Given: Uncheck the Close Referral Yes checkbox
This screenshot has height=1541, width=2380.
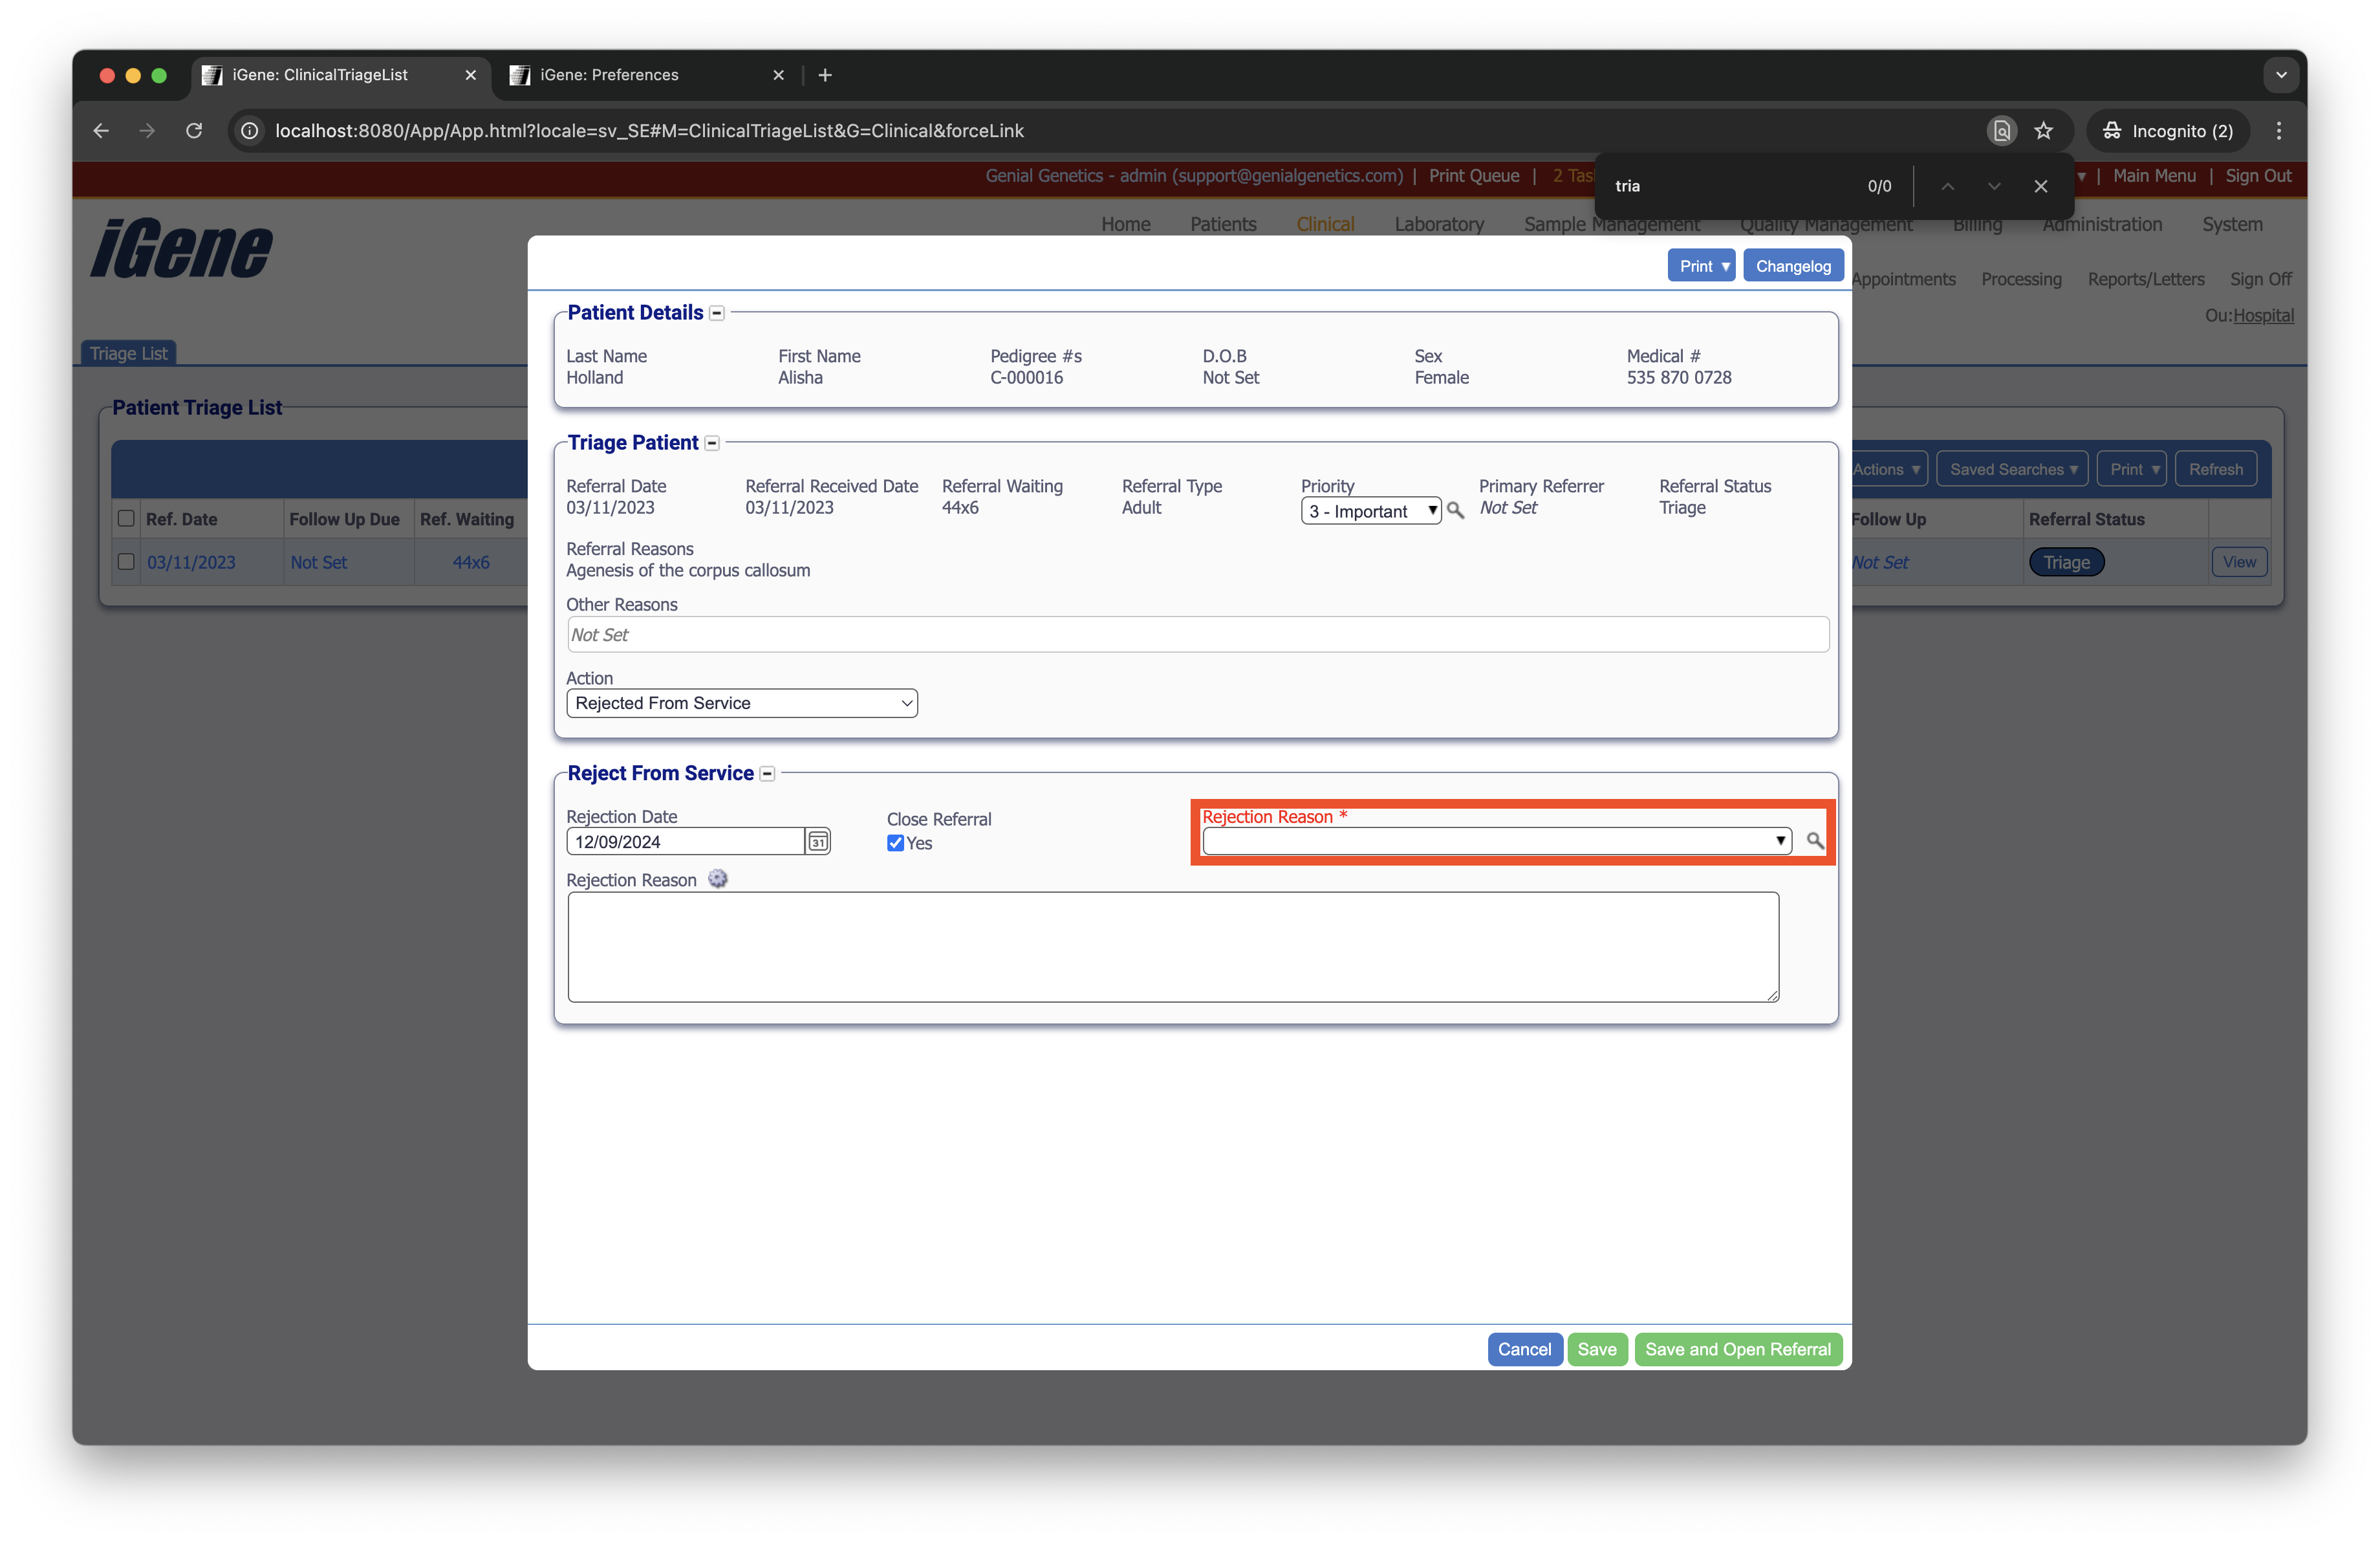Looking at the screenshot, I should [x=895, y=843].
